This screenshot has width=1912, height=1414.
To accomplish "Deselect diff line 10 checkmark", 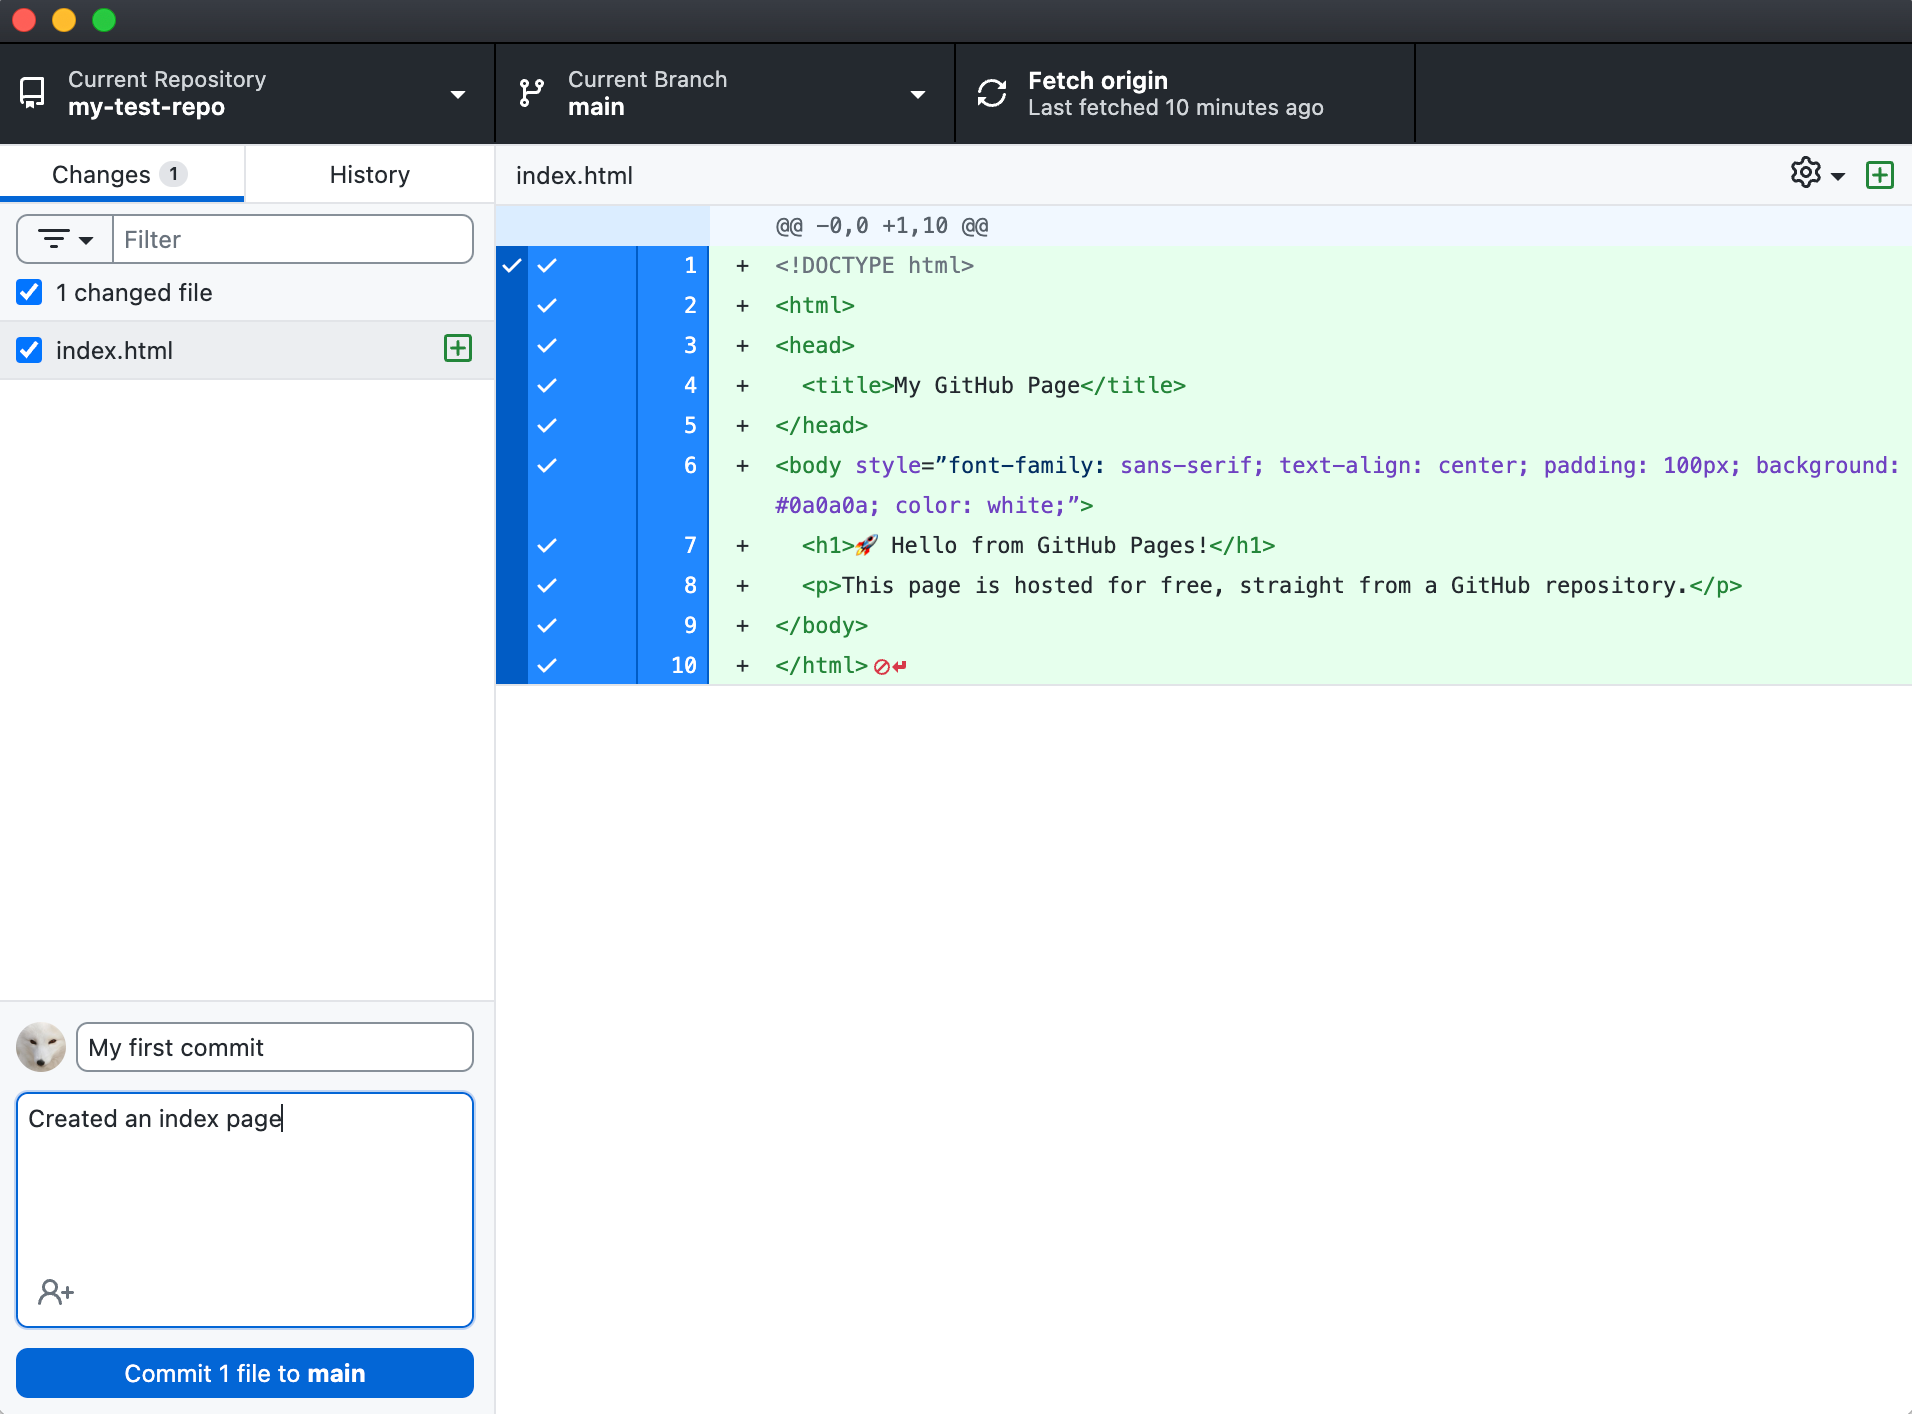I will tap(547, 665).
